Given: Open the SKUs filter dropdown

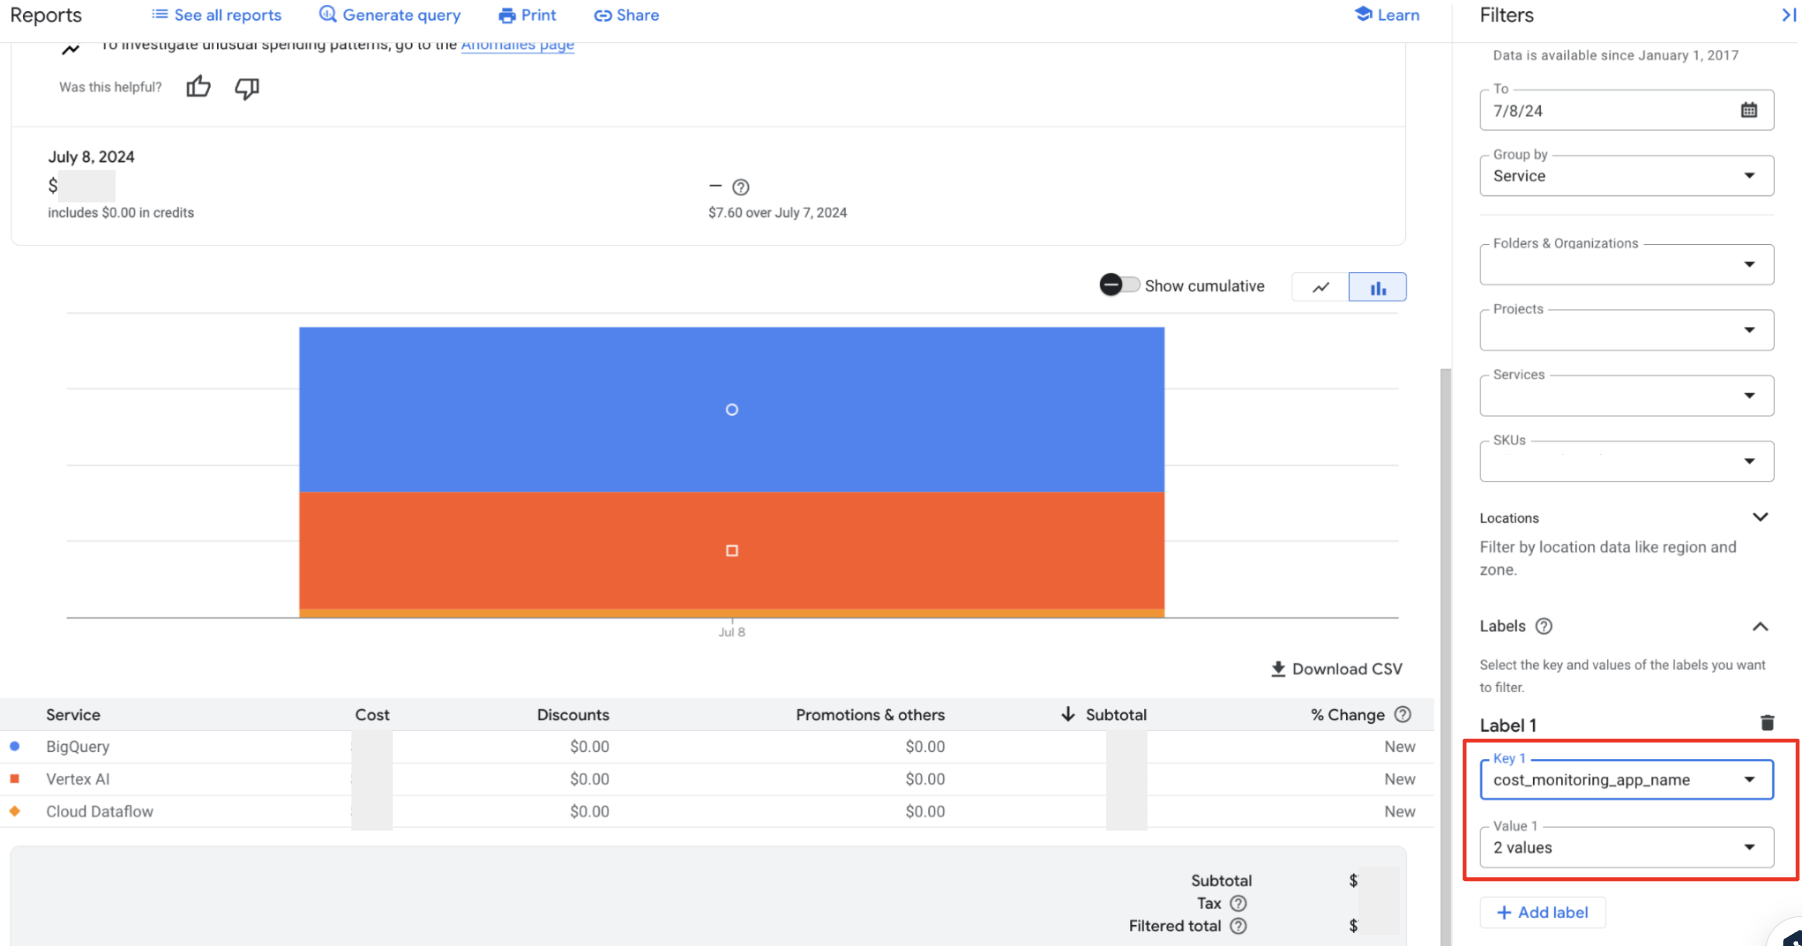Looking at the screenshot, I should click(1627, 461).
